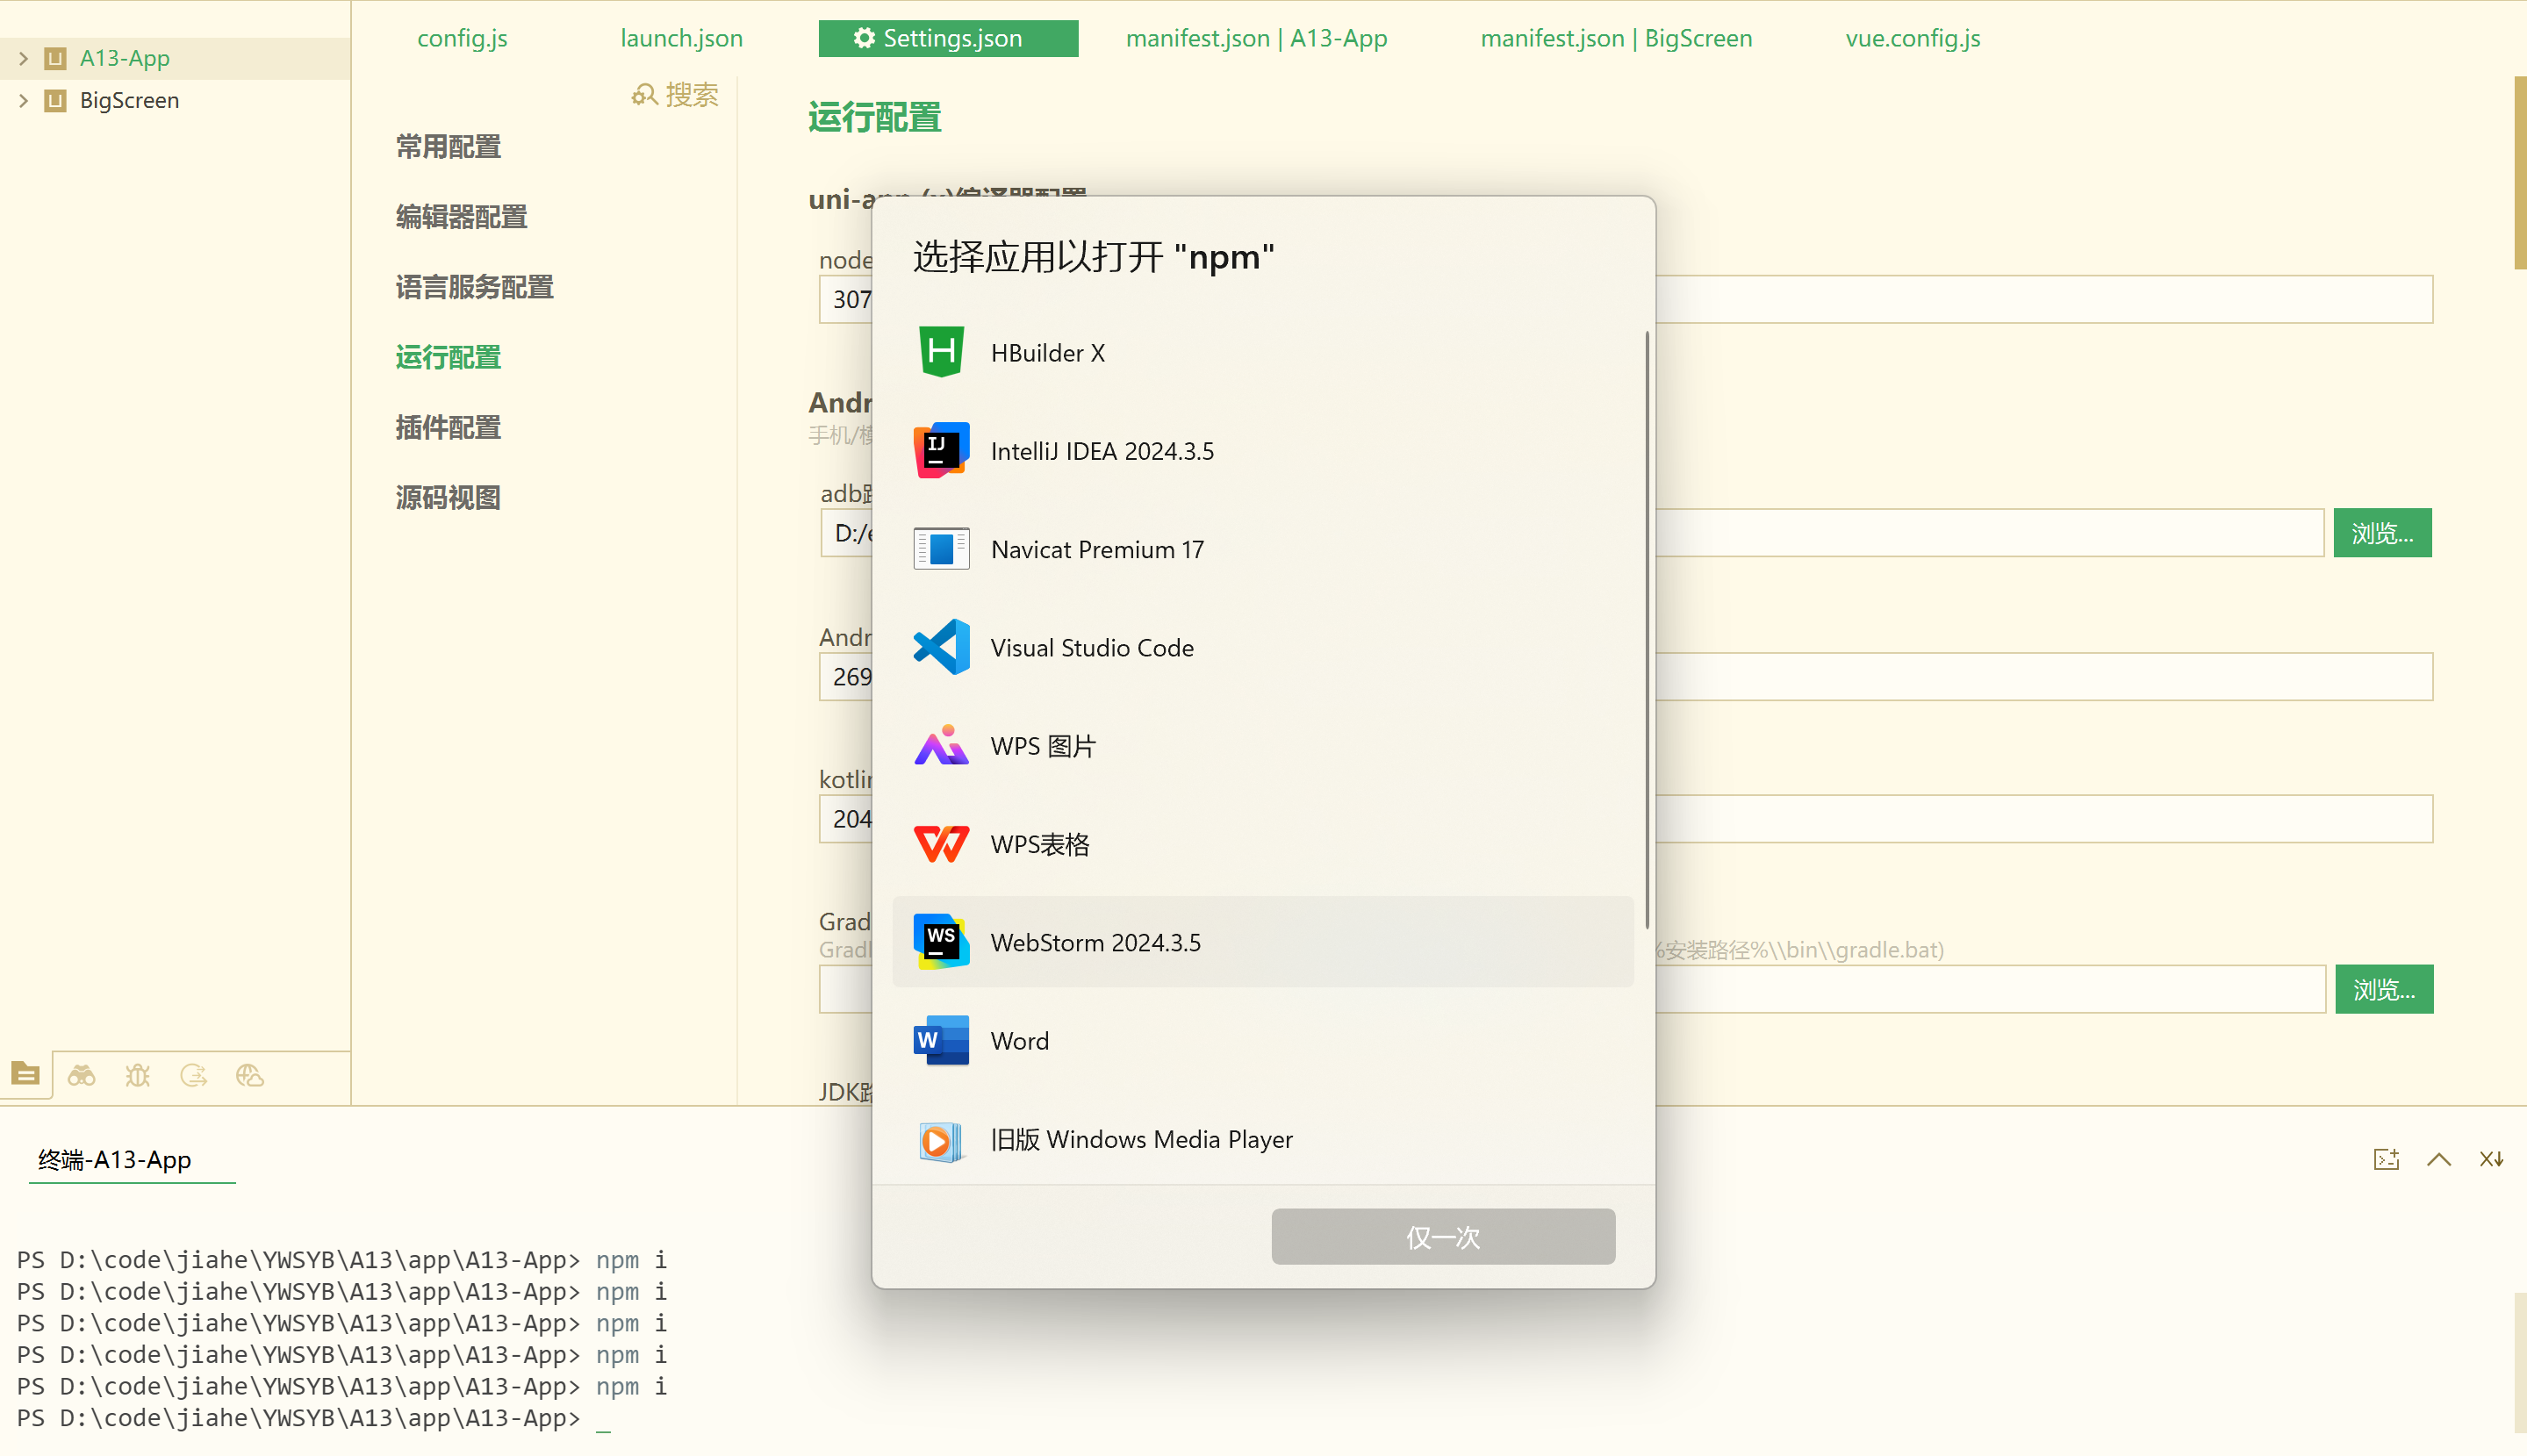Click 浏览... button beside adb path
Viewport: 2527px width, 1456px height.
tap(2382, 532)
